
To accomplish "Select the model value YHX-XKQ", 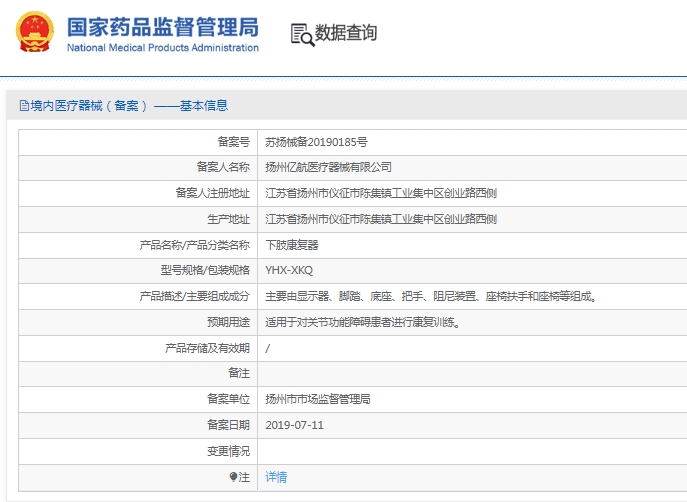I will [289, 270].
